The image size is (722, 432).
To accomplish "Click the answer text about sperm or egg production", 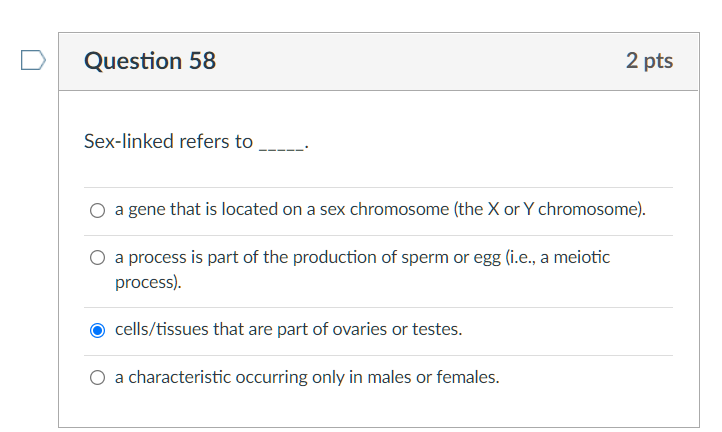I will [300, 258].
